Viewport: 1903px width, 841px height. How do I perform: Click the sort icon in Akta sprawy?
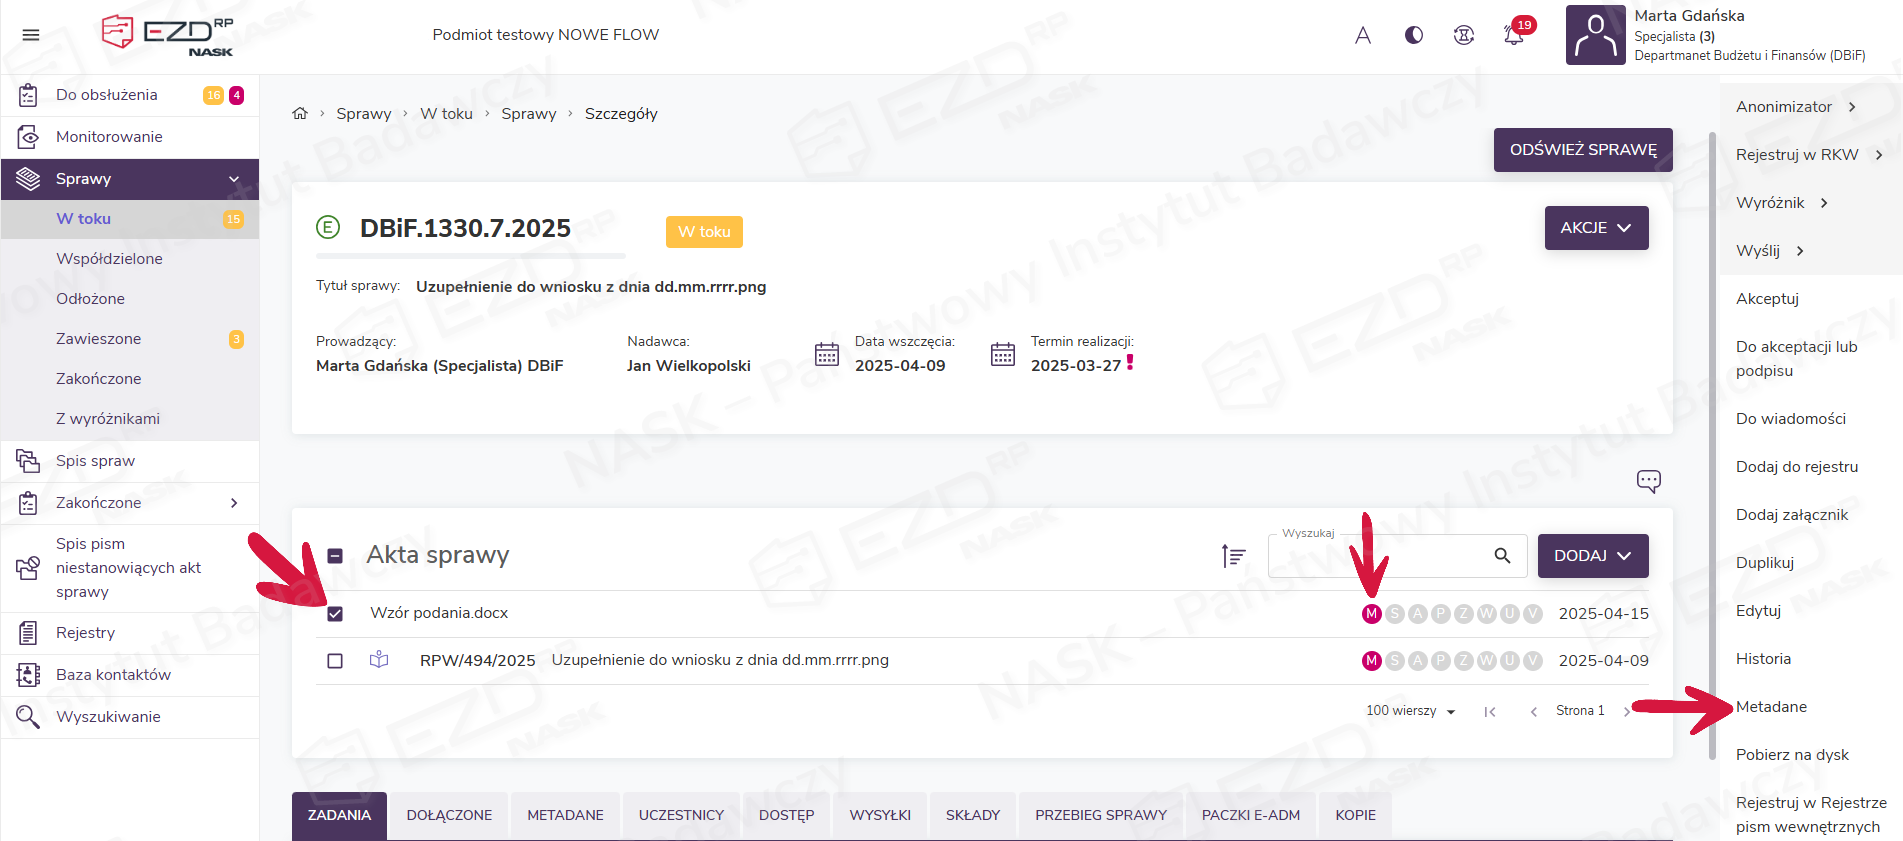click(x=1233, y=556)
